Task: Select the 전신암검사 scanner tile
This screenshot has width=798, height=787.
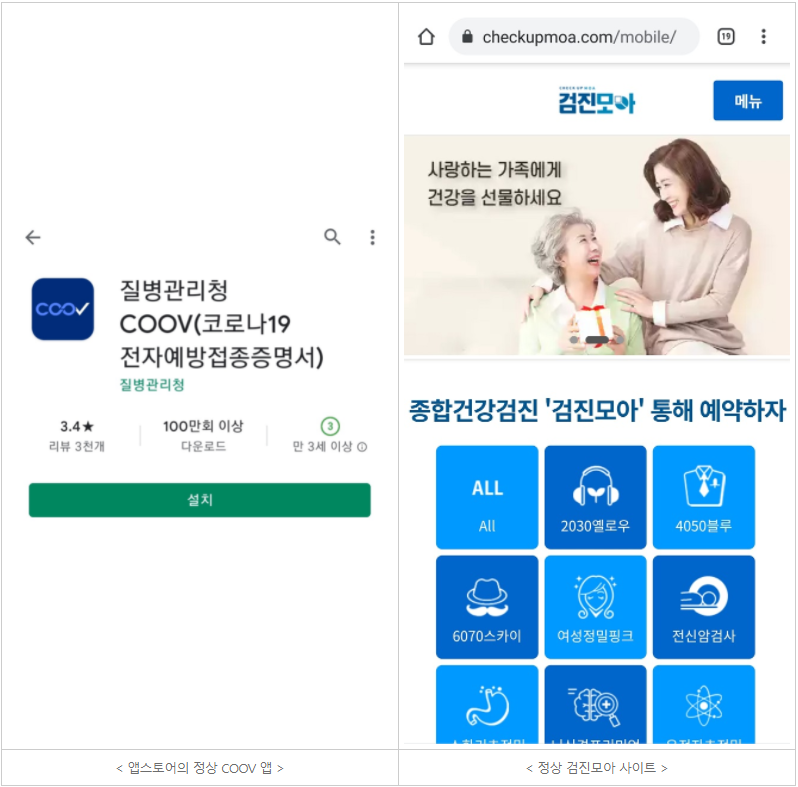Action: [x=704, y=607]
